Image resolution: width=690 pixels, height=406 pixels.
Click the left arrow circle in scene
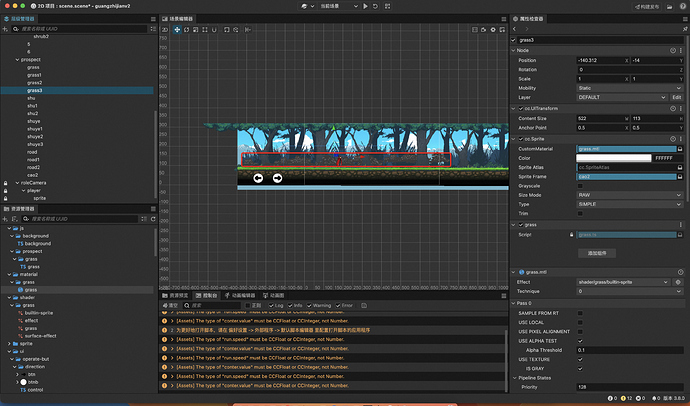(x=258, y=178)
